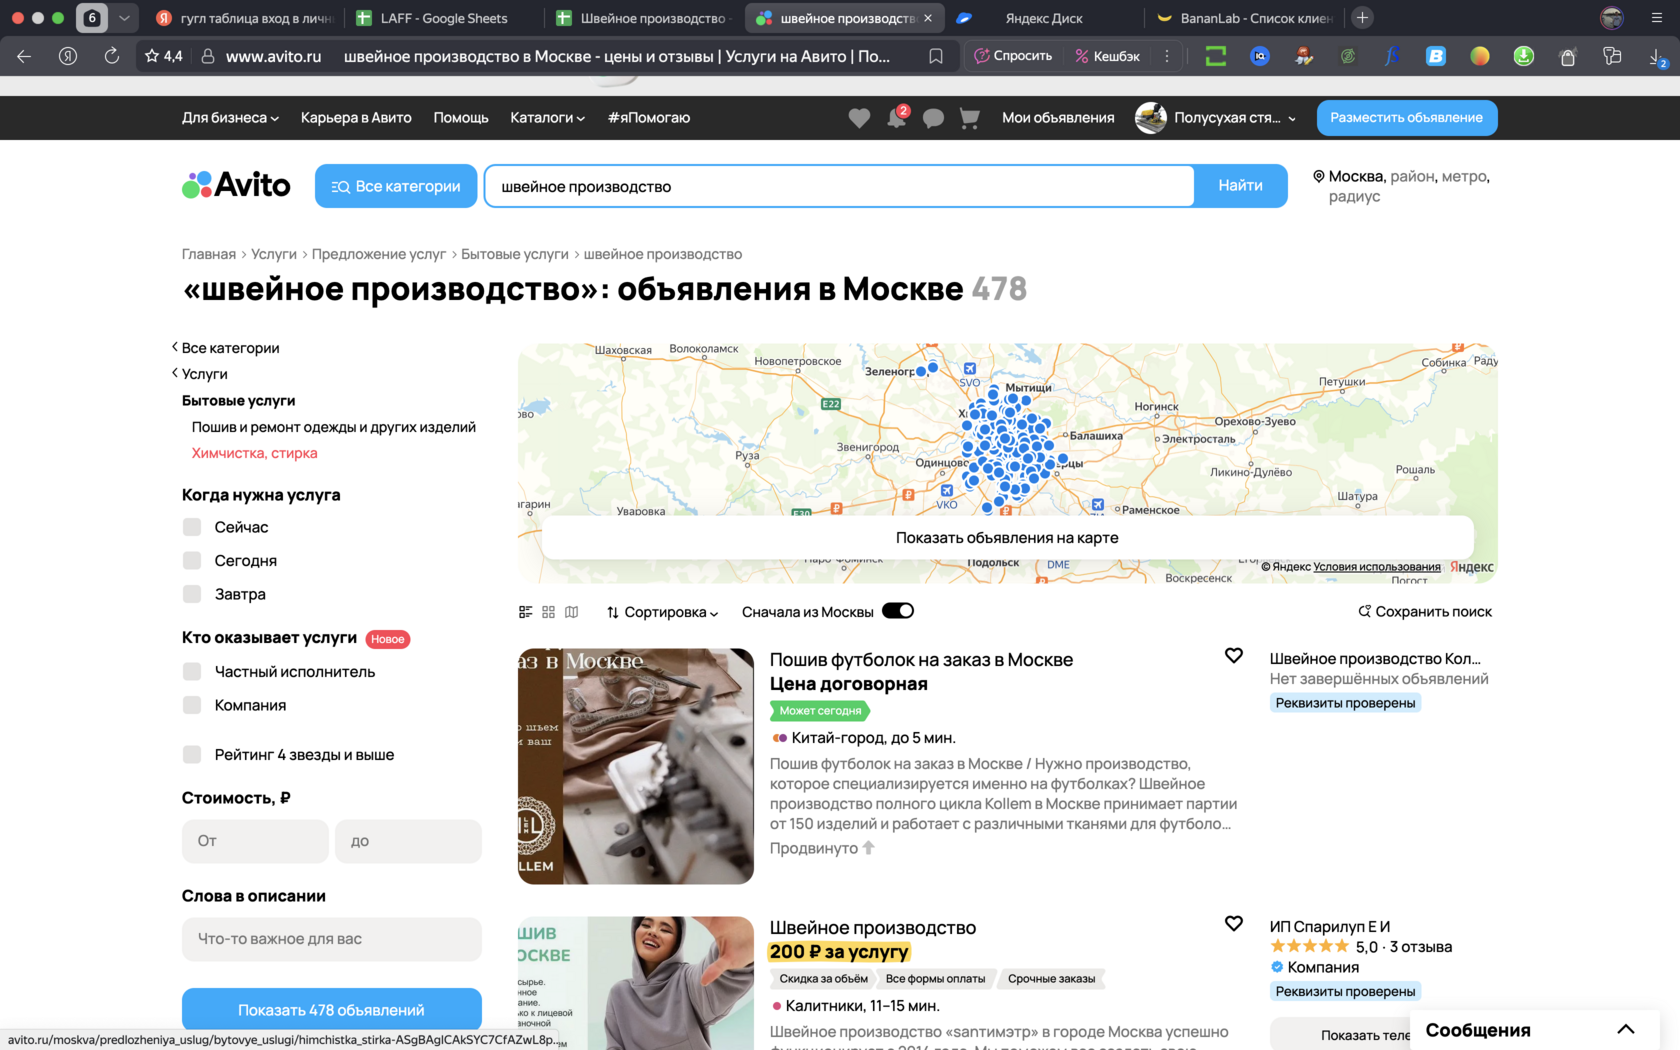Switch to the 'Яндекс Диск' tab
1680x1050 pixels.
point(1043,18)
